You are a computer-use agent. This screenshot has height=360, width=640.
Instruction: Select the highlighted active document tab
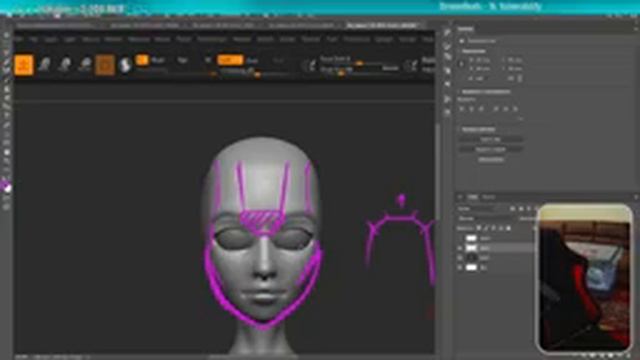[382, 25]
